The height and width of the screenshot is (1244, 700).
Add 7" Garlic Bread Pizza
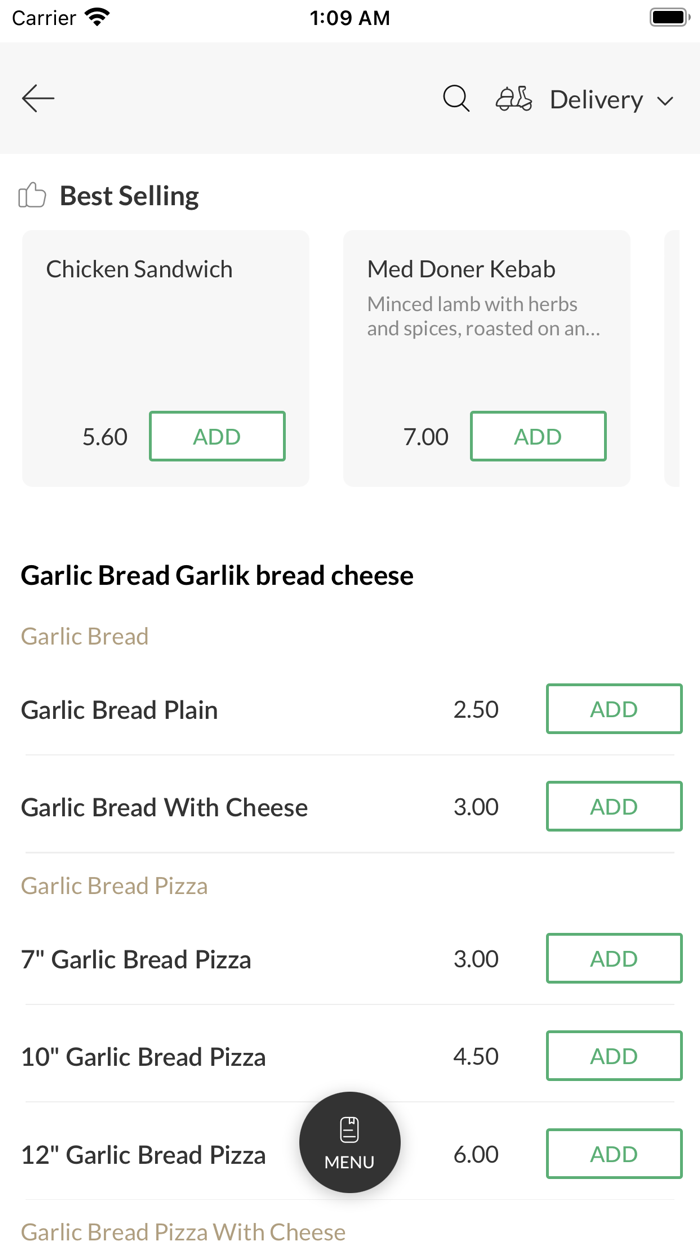614,958
